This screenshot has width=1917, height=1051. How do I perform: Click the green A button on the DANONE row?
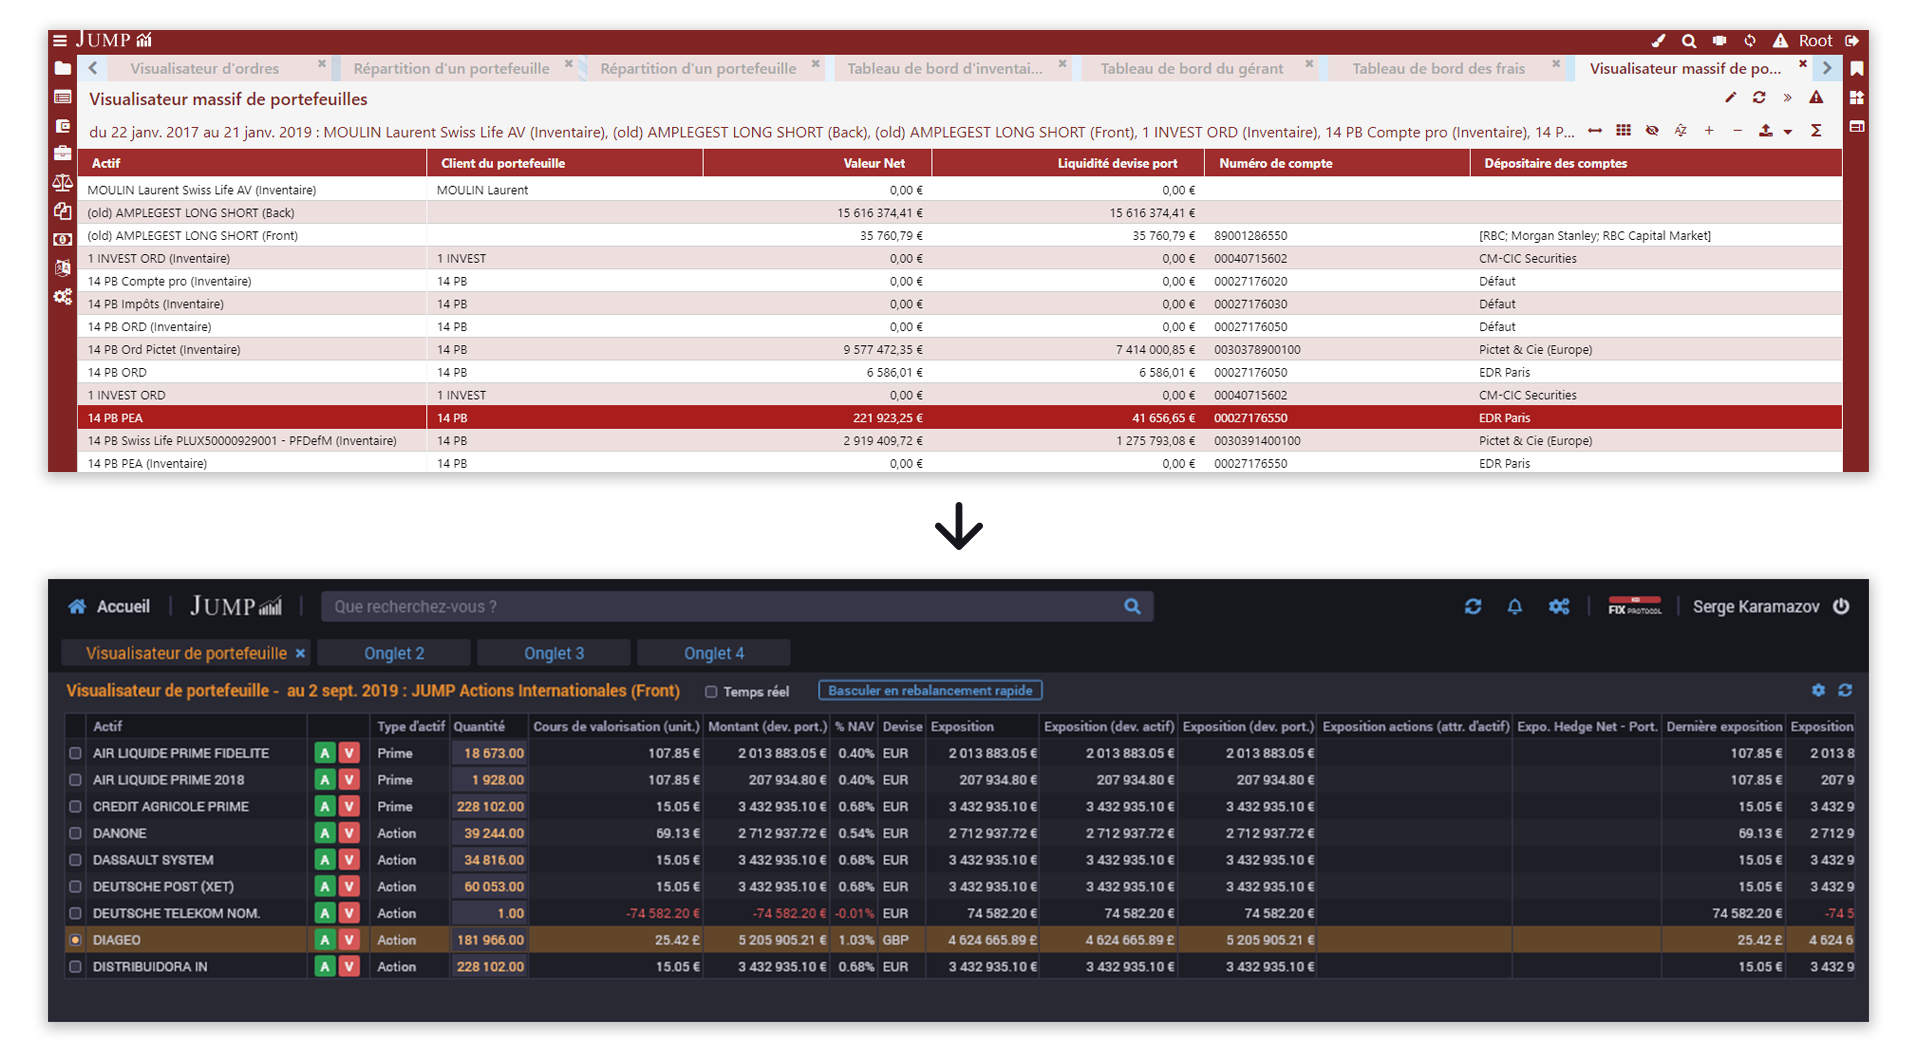click(x=325, y=833)
